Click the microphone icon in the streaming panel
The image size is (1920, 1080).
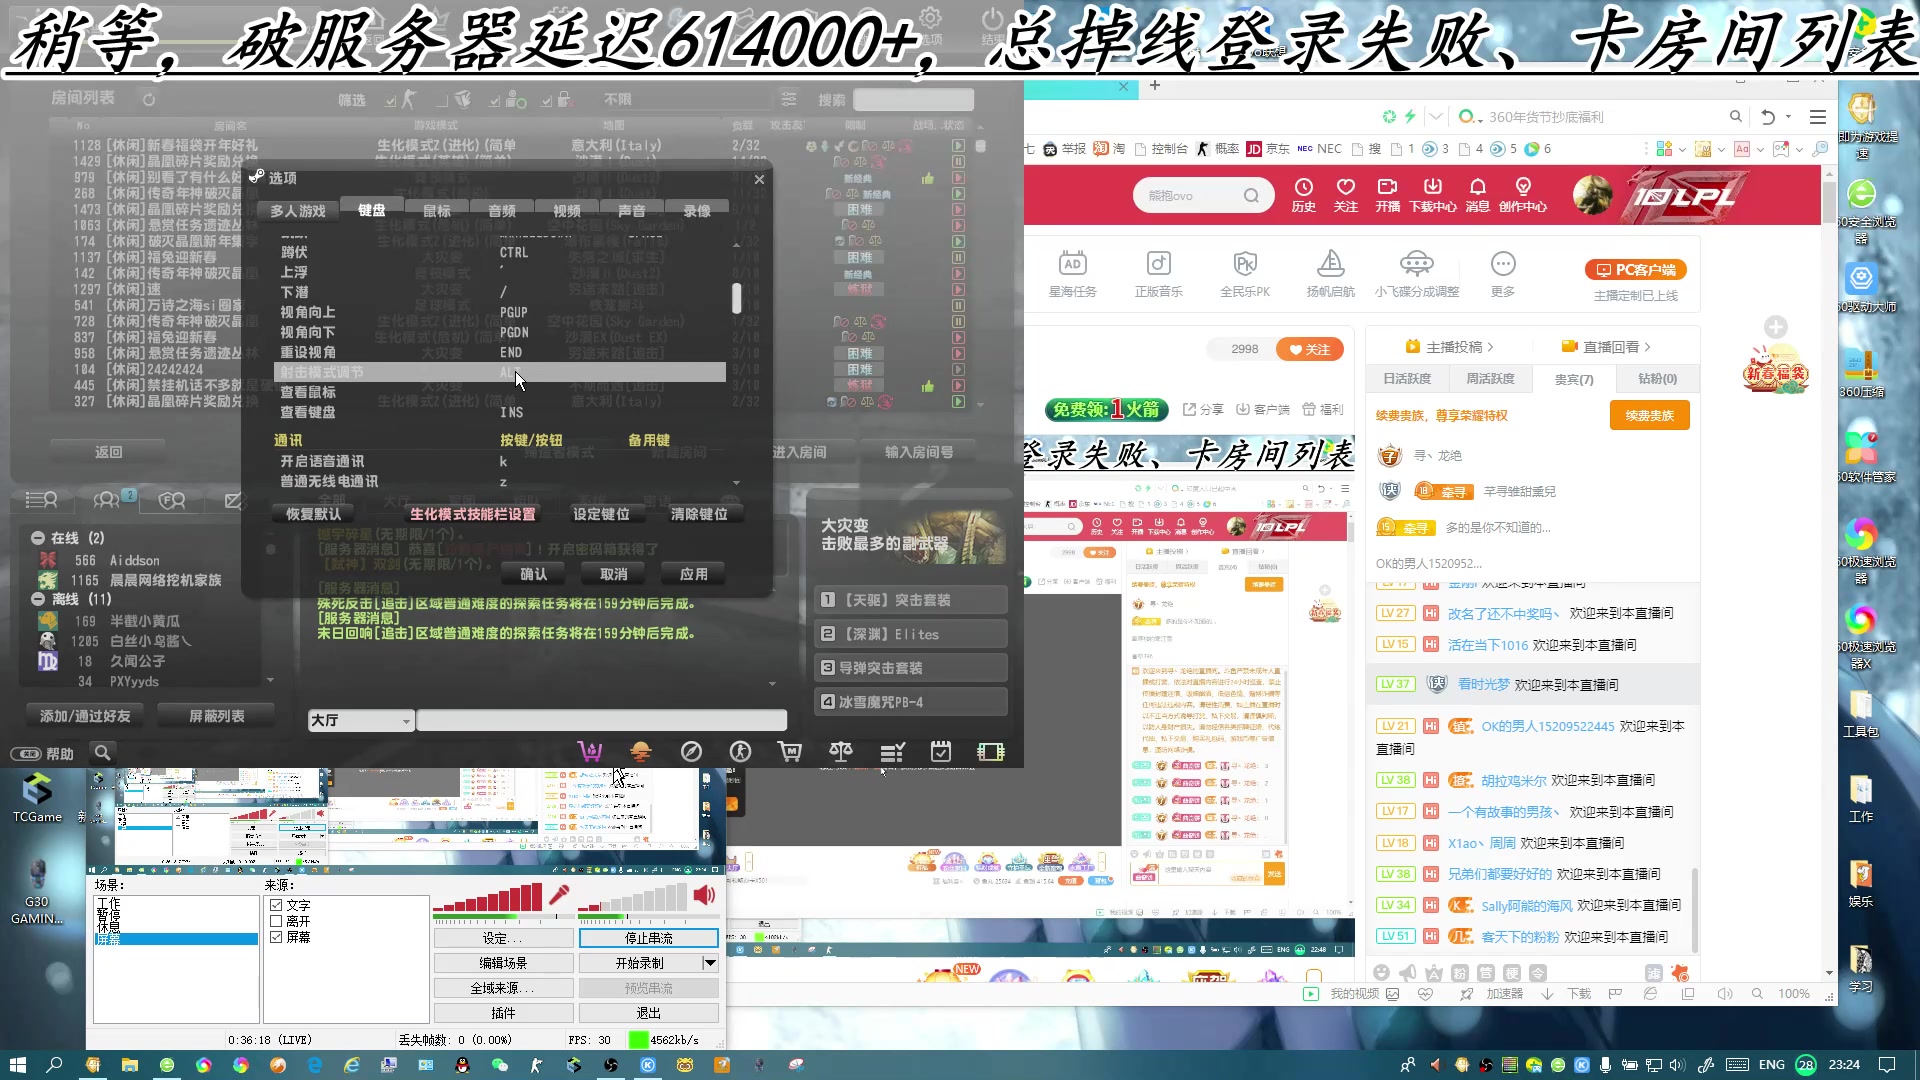tap(559, 894)
